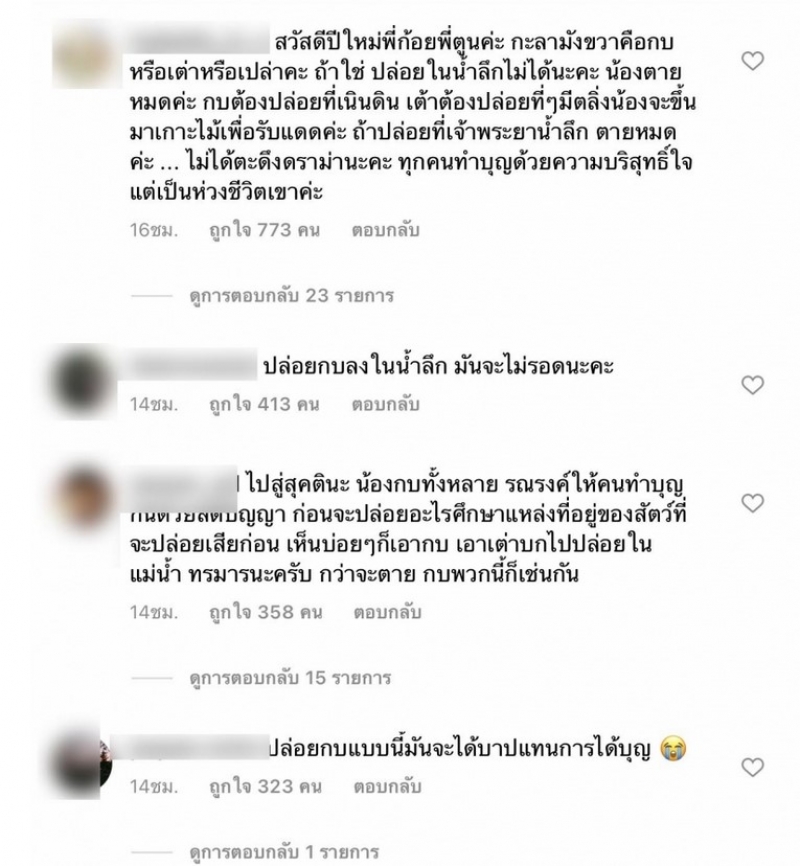The height and width of the screenshot is (866, 800).
Task: Open the fourth commenter's avatar
Action: pyautogui.click(x=84, y=764)
